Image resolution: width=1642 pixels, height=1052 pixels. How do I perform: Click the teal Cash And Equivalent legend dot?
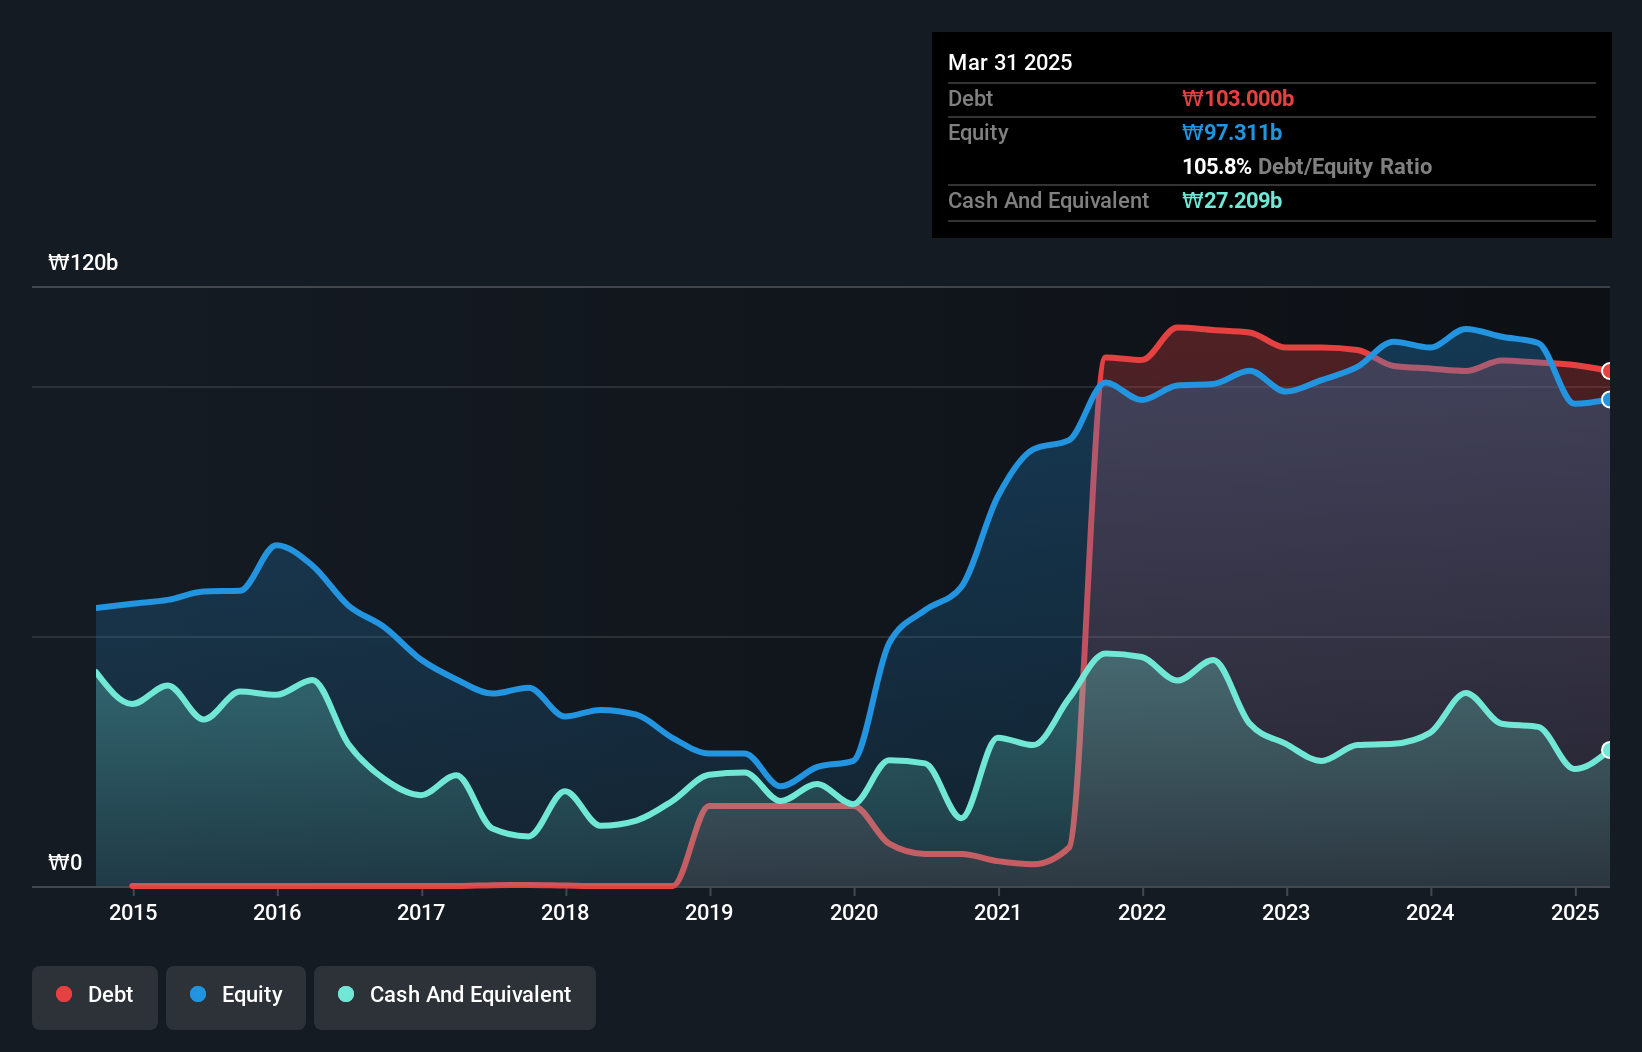pyautogui.click(x=346, y=994)
